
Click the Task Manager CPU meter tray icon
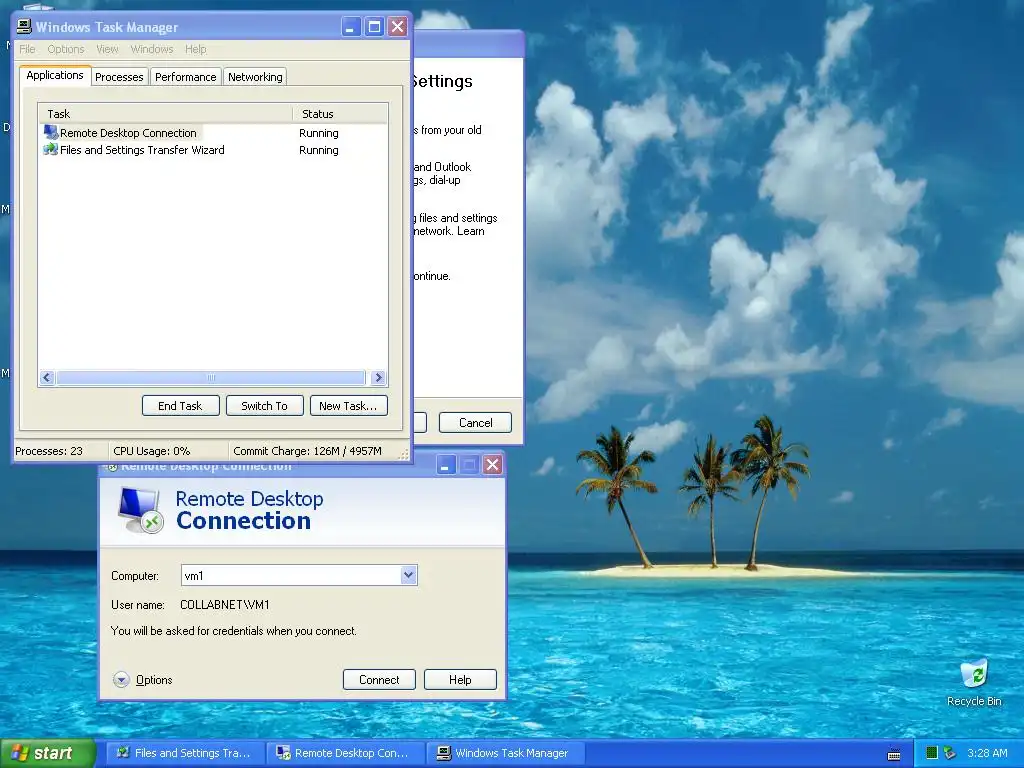click(x=932, y=753)
